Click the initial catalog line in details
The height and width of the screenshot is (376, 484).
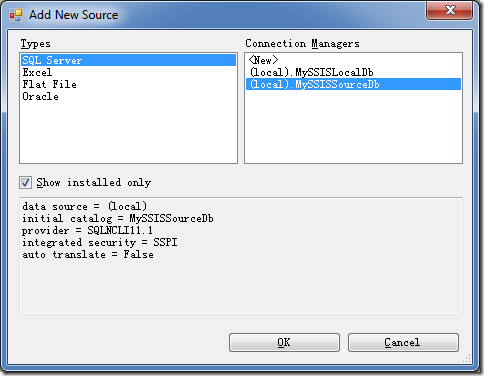[118, 218]
